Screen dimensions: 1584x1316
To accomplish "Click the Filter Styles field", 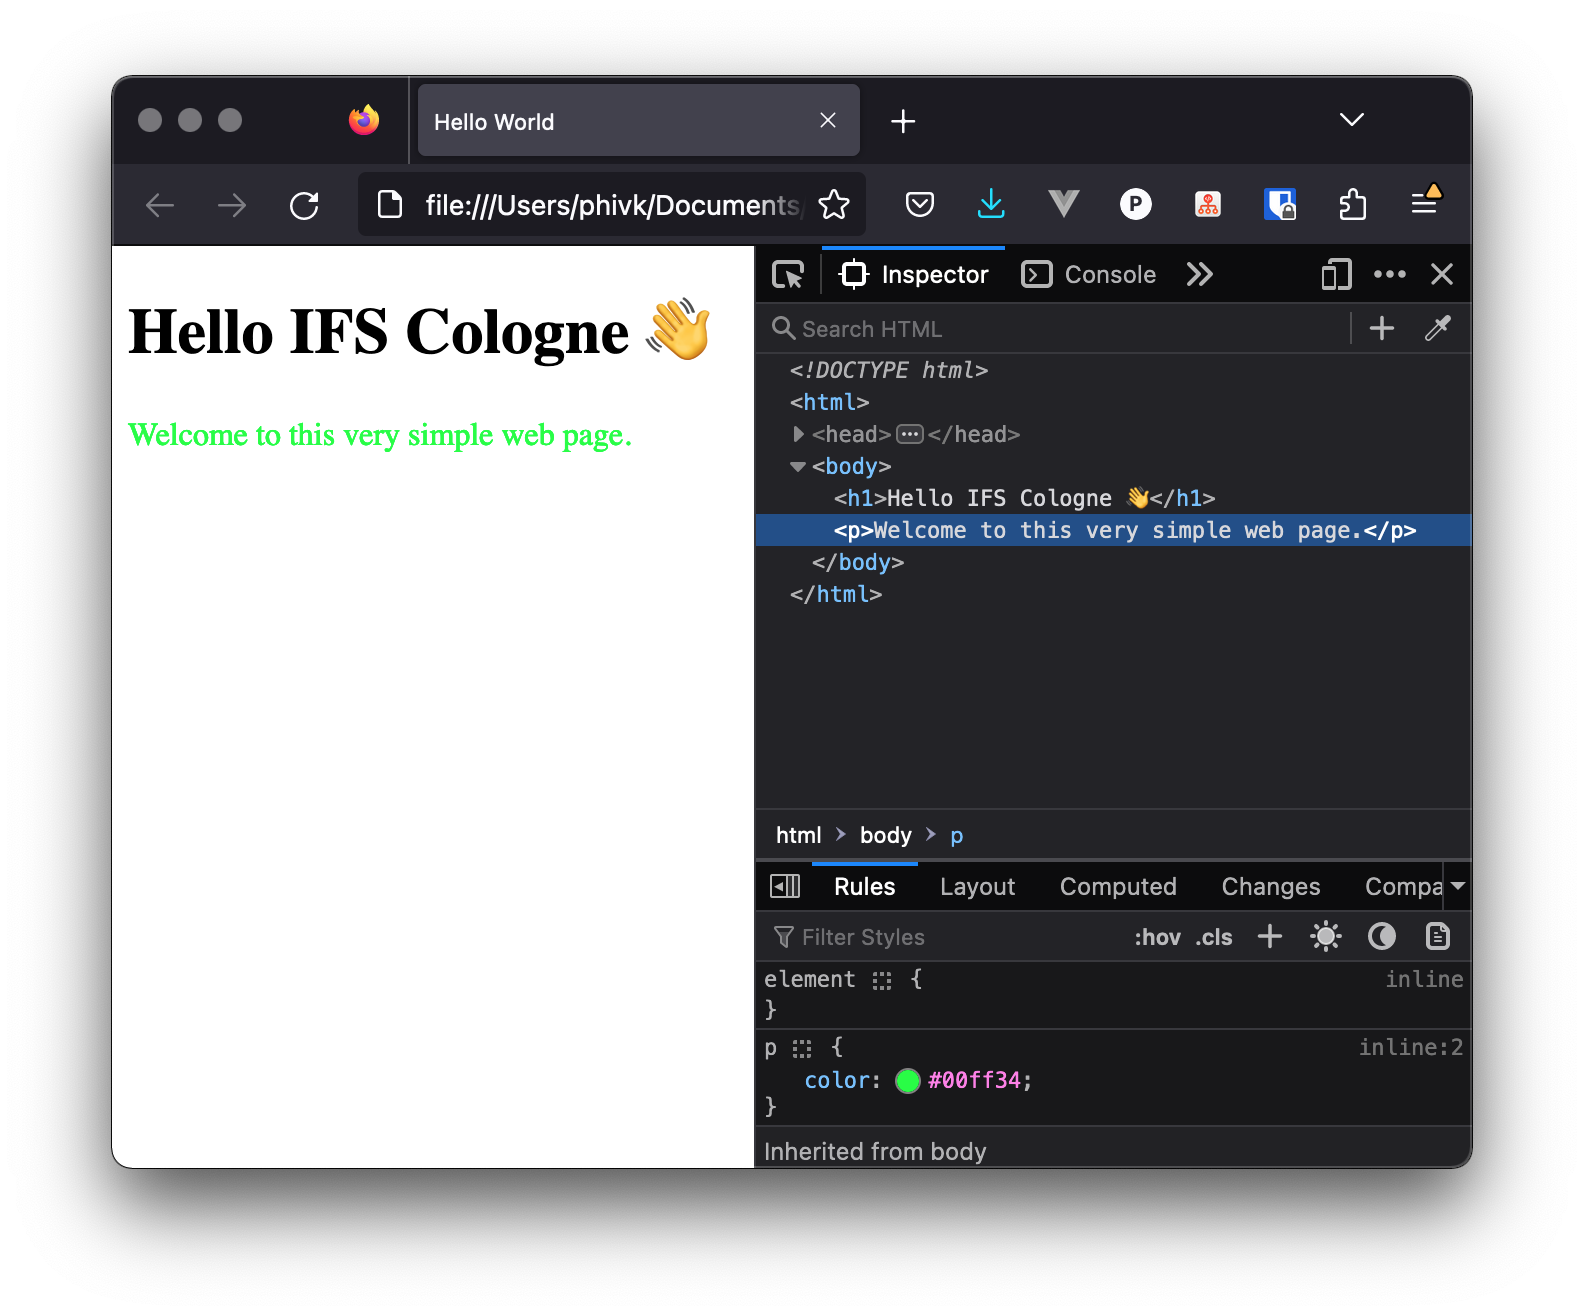I will [x=940, y=937].
